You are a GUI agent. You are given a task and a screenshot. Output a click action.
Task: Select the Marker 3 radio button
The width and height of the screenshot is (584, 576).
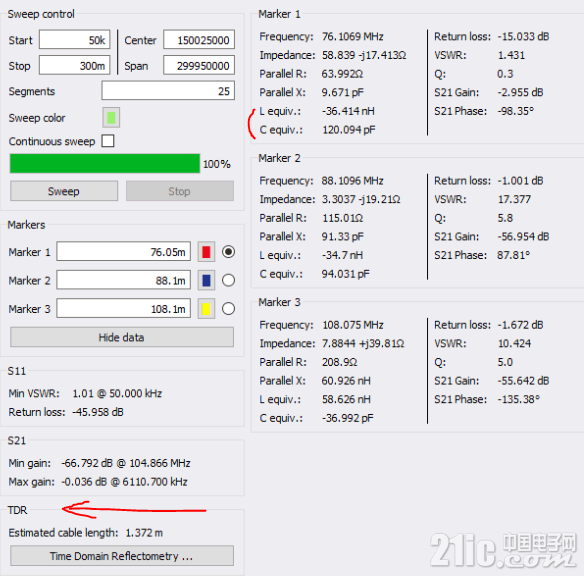(228, 309)
